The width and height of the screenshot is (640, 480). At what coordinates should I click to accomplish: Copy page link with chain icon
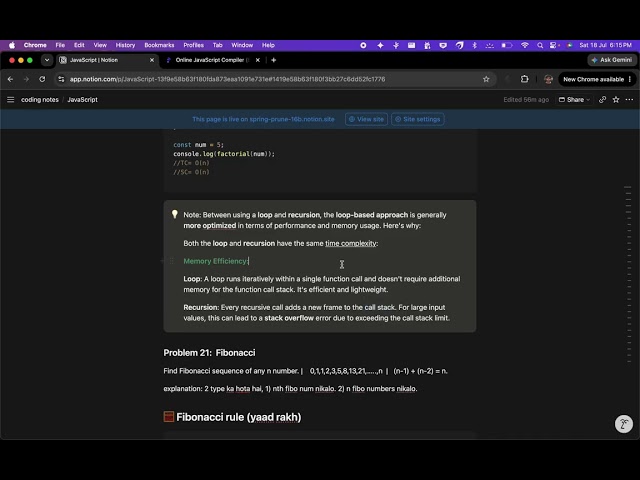[x=602, y=100]
